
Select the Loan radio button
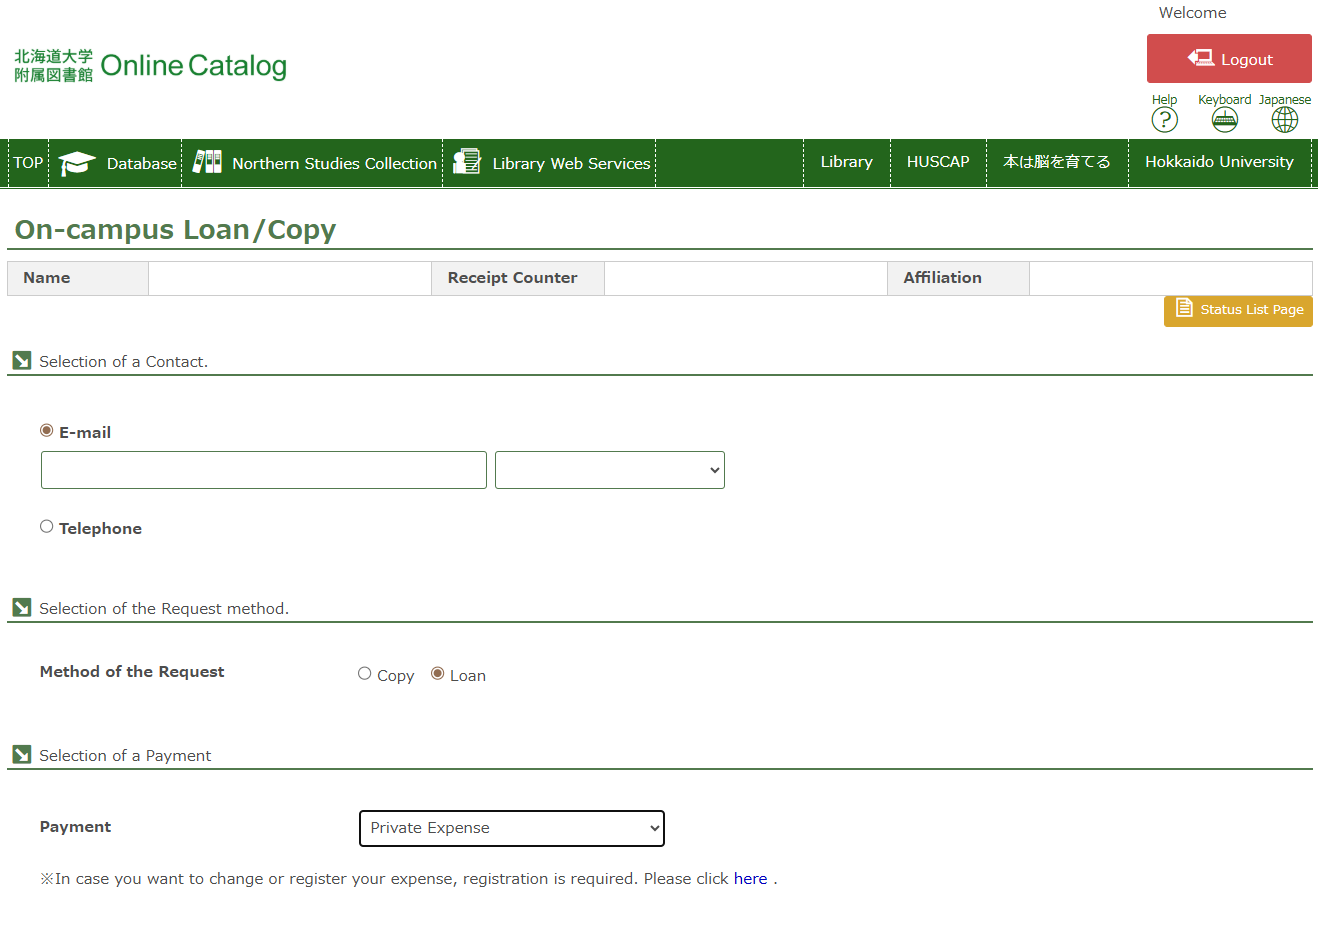(x=438, y=674)
